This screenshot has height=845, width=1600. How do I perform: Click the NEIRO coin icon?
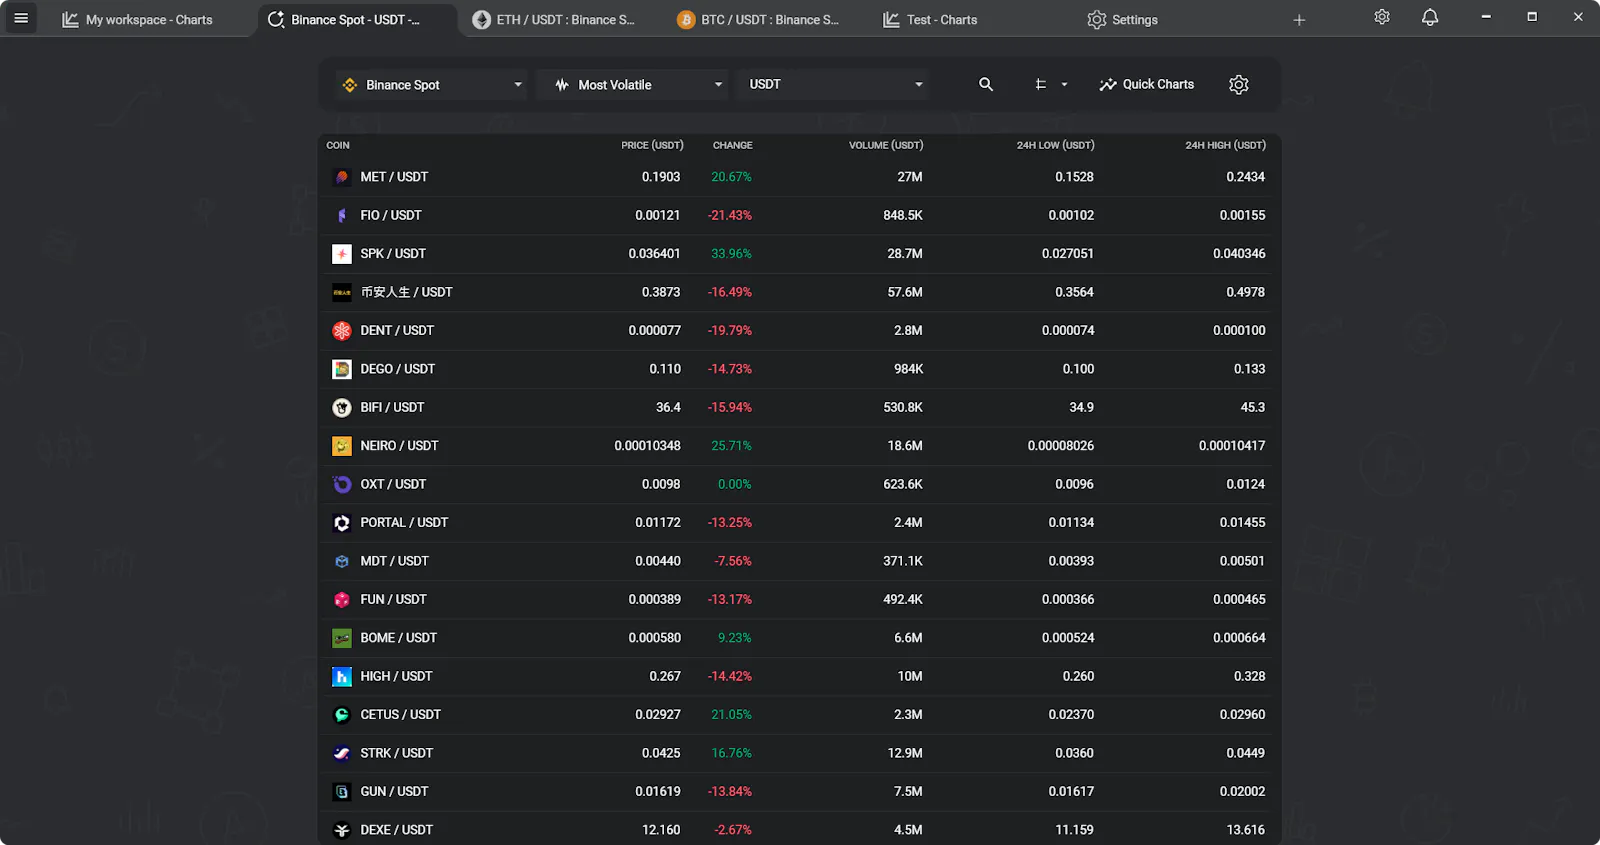point(342,446)
